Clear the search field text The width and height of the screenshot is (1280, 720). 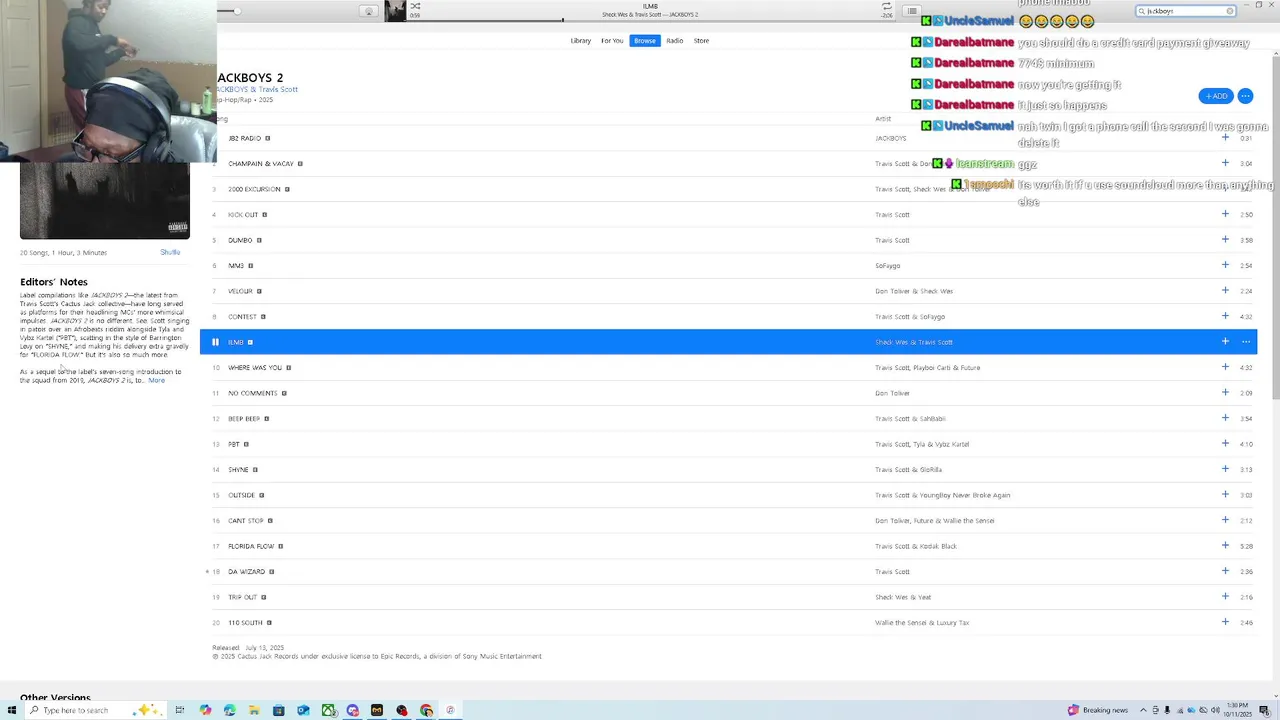(x=1230, y=11)
